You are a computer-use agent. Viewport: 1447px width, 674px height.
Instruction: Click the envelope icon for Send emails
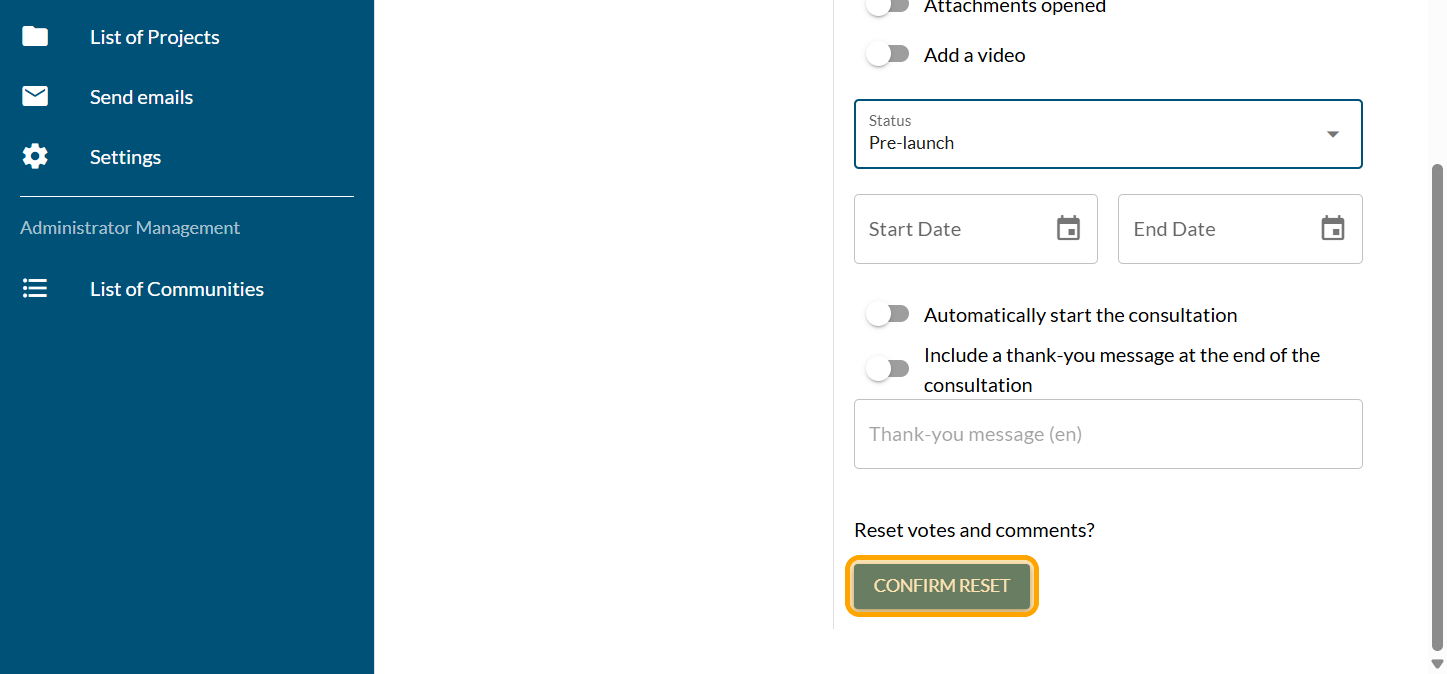[x=35, y=97]
